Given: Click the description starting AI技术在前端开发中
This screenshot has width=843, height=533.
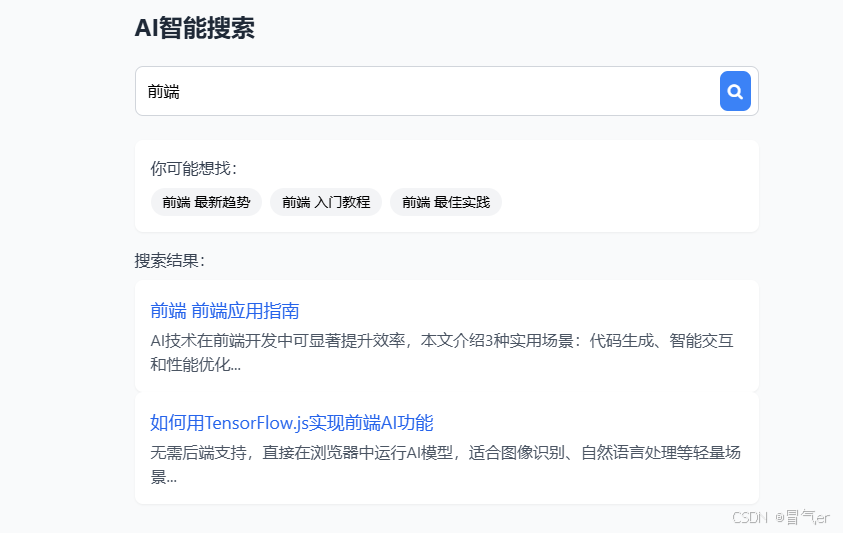Looking at the screenshot, I should coord(442,353).
